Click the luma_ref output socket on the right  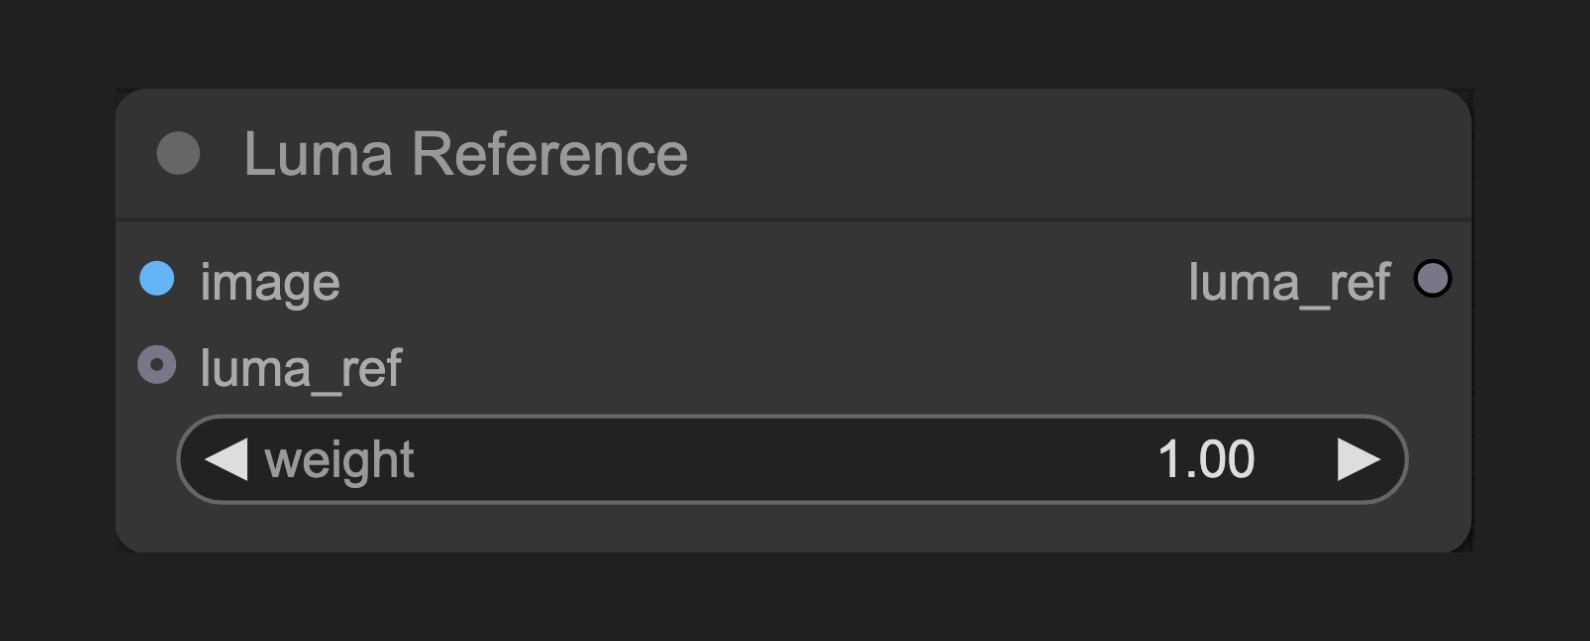[1432, 279]
